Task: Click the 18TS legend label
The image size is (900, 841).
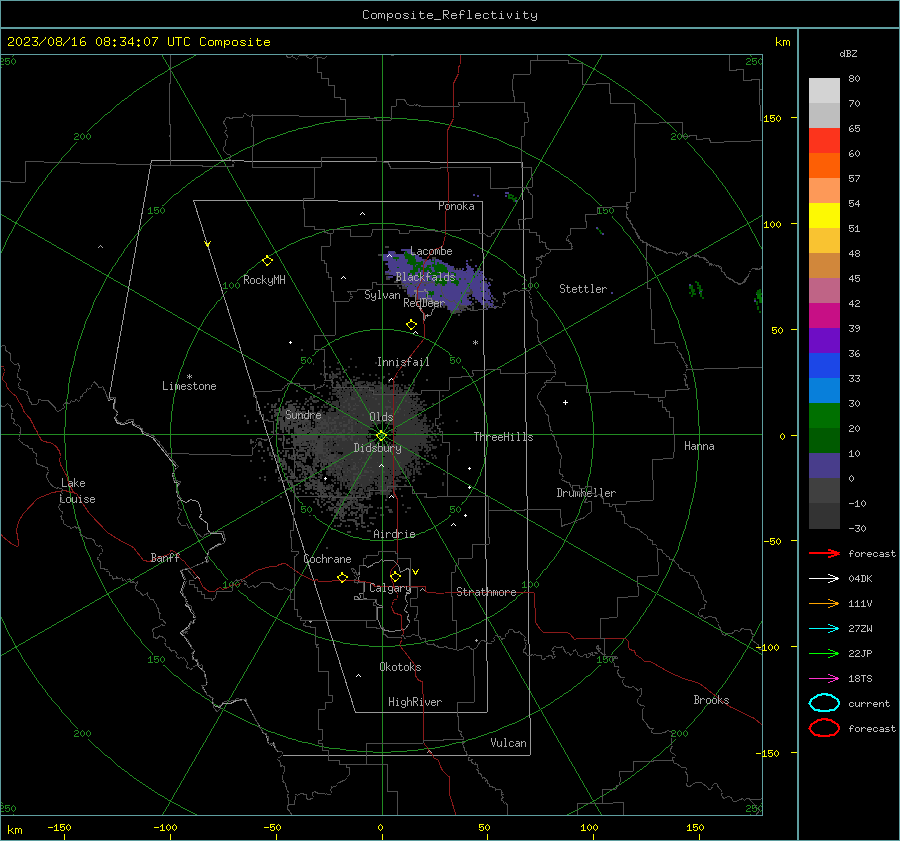Action: pos(860,679)
